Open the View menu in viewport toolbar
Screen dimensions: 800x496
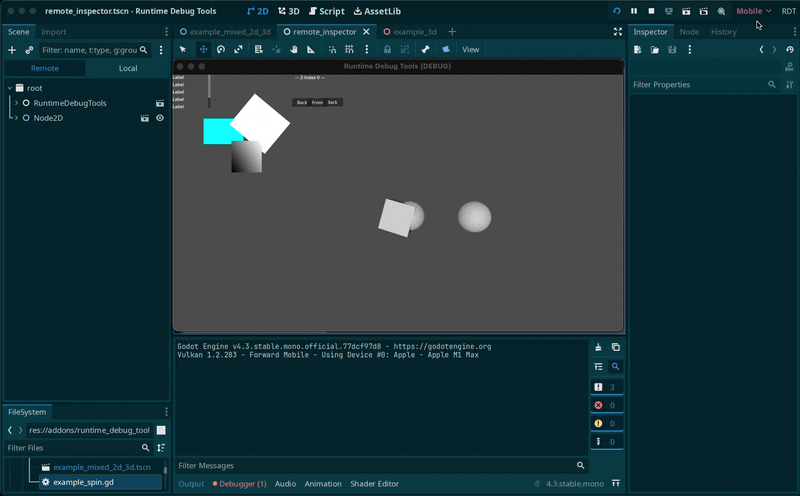point(470,49)
